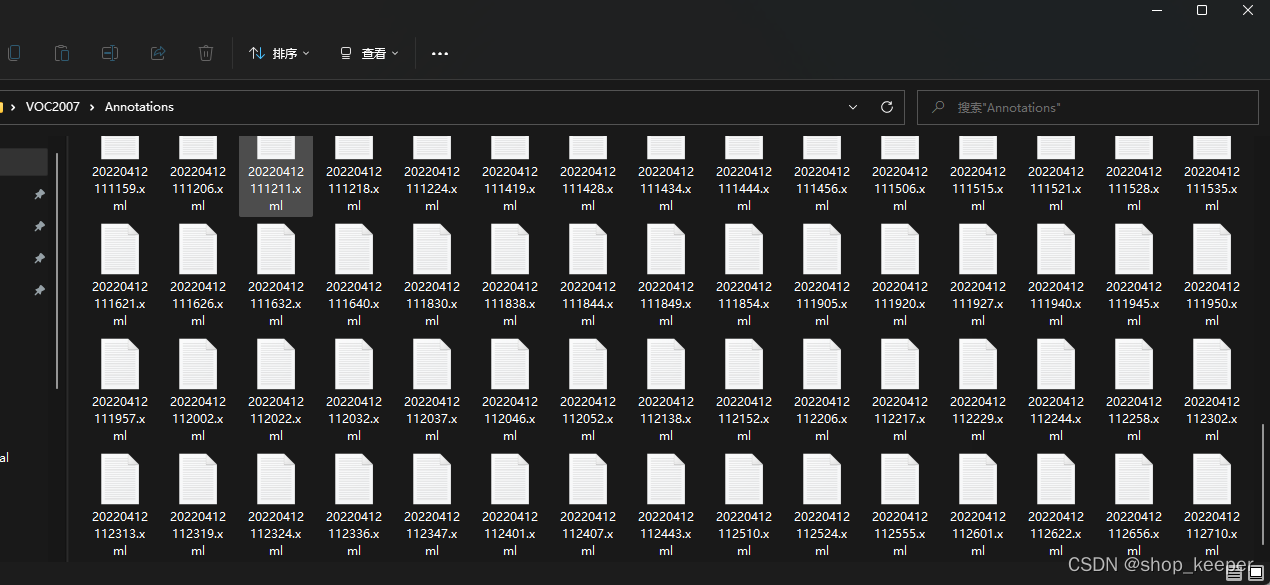This screenshot has width=1270, height=585.
Task: Select file icon 20220412111927.xml
Action: click(x=978, y=249)
